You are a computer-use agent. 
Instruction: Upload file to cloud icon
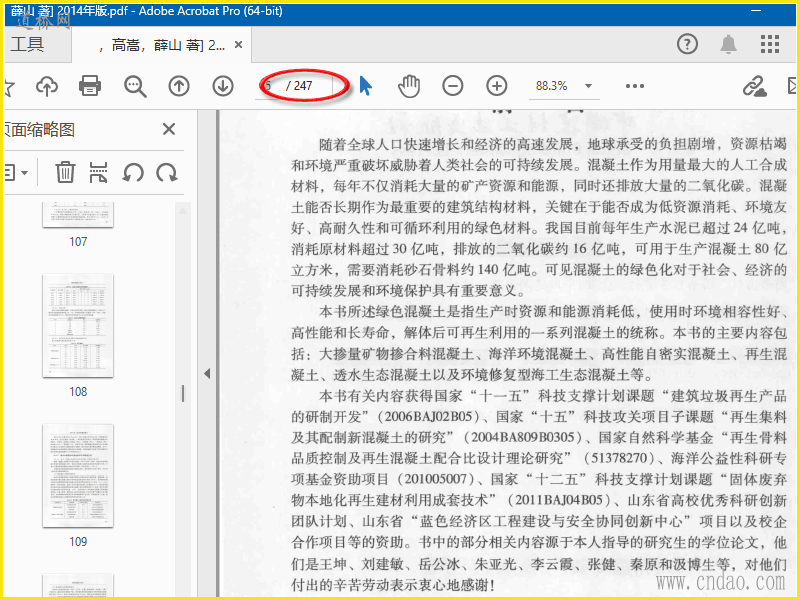pyautogui.click(x=47, y=86)
